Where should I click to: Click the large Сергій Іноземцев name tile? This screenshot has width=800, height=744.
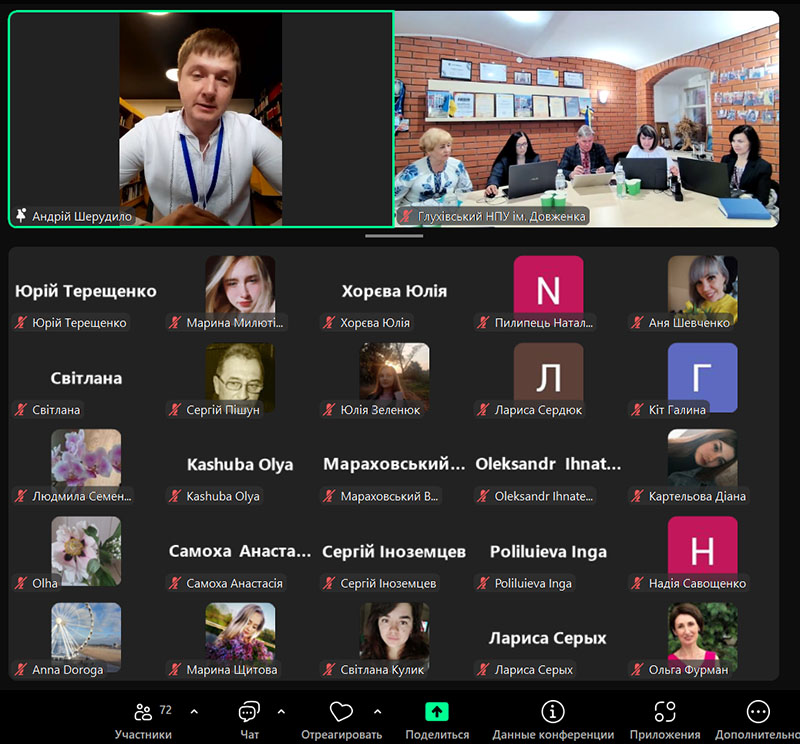click(394, 551)
